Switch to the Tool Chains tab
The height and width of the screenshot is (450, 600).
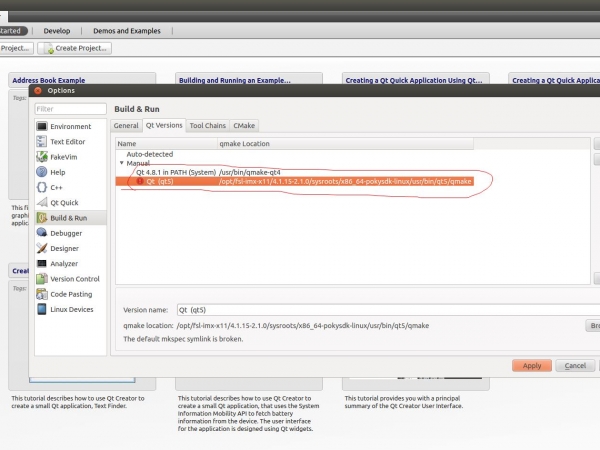coord(207,126)
